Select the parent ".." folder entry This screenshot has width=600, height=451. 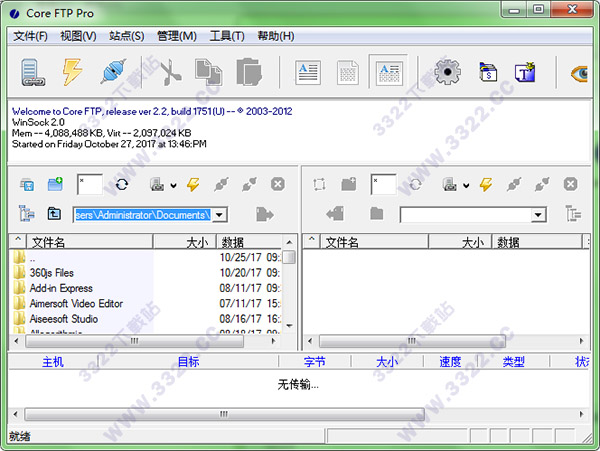[x=33, y=258]
